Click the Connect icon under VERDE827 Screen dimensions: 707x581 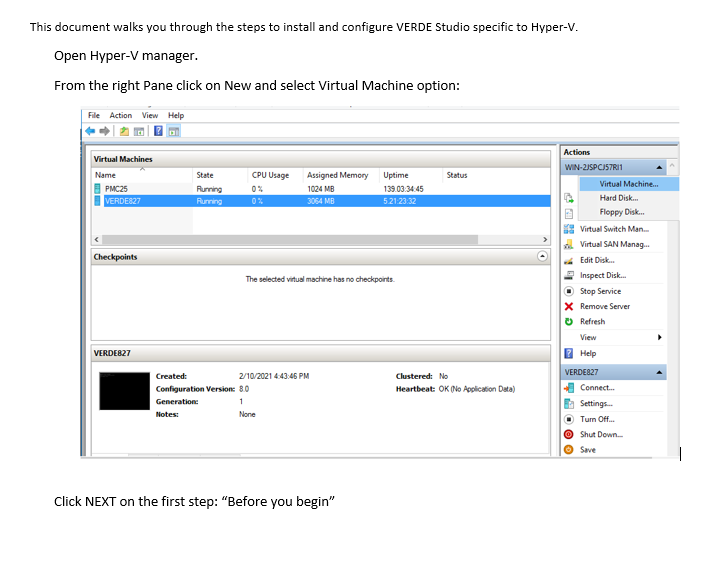point(569,388)
